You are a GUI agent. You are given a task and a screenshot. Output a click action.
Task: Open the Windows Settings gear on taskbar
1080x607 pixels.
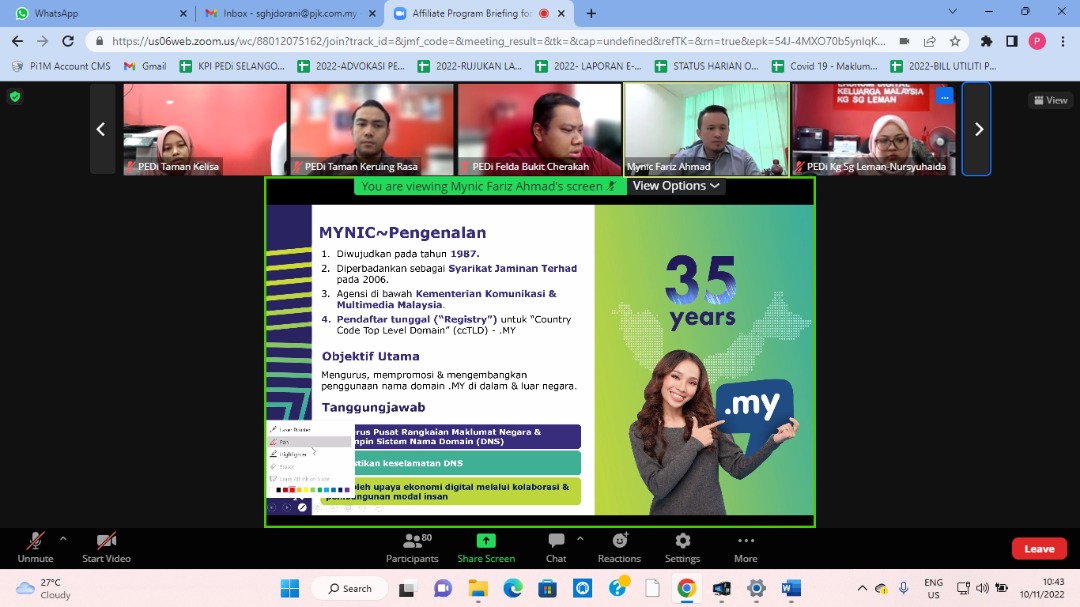click(756, 588)
